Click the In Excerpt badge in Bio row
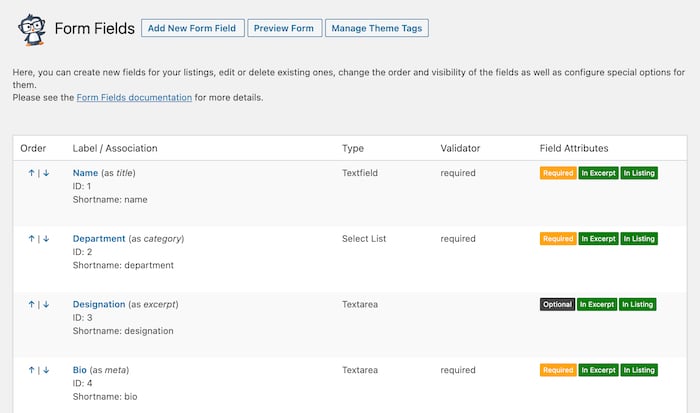Image resolution: width=700 pixels, height=413 pixels. point(598,370)
